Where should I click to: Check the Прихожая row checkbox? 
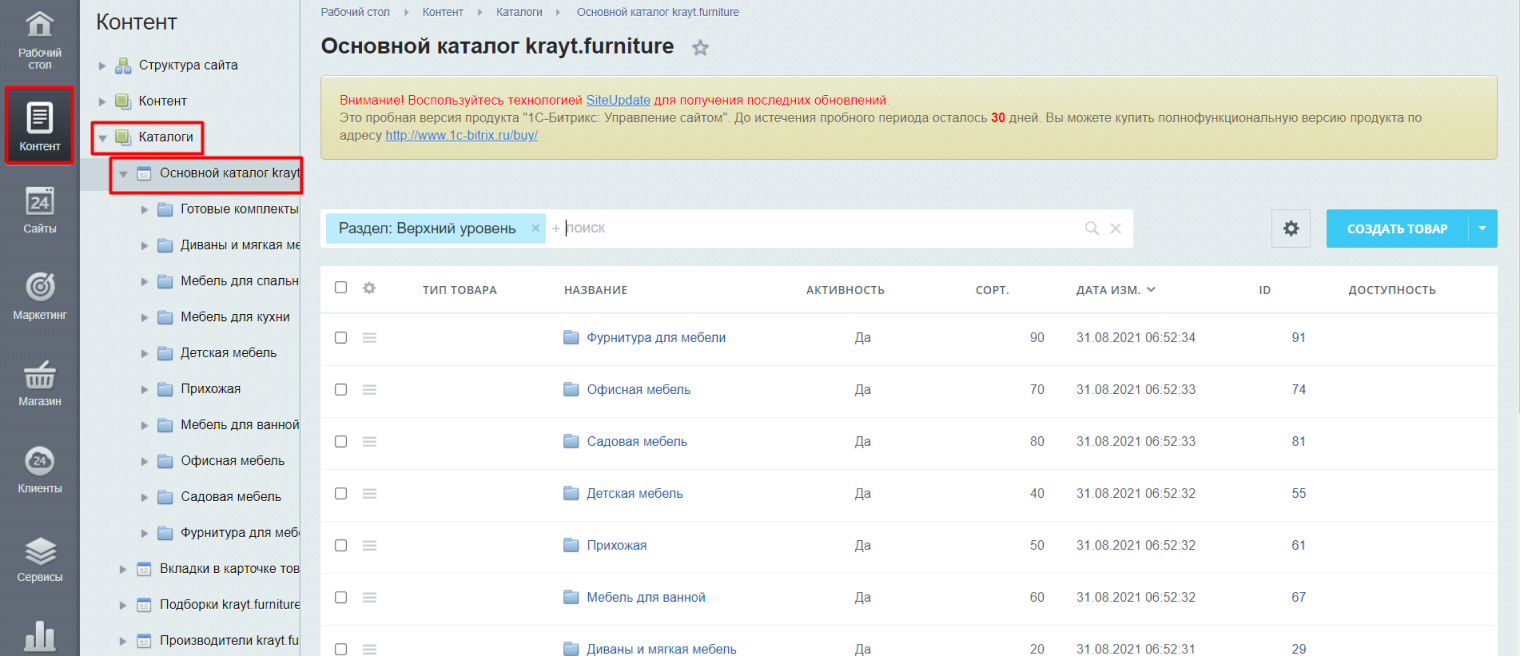[341, 546]
